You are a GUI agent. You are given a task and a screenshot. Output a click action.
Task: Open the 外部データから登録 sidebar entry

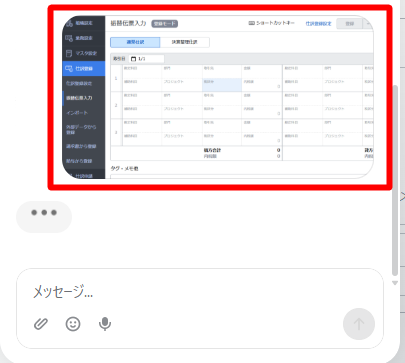[x=81, y=130]
